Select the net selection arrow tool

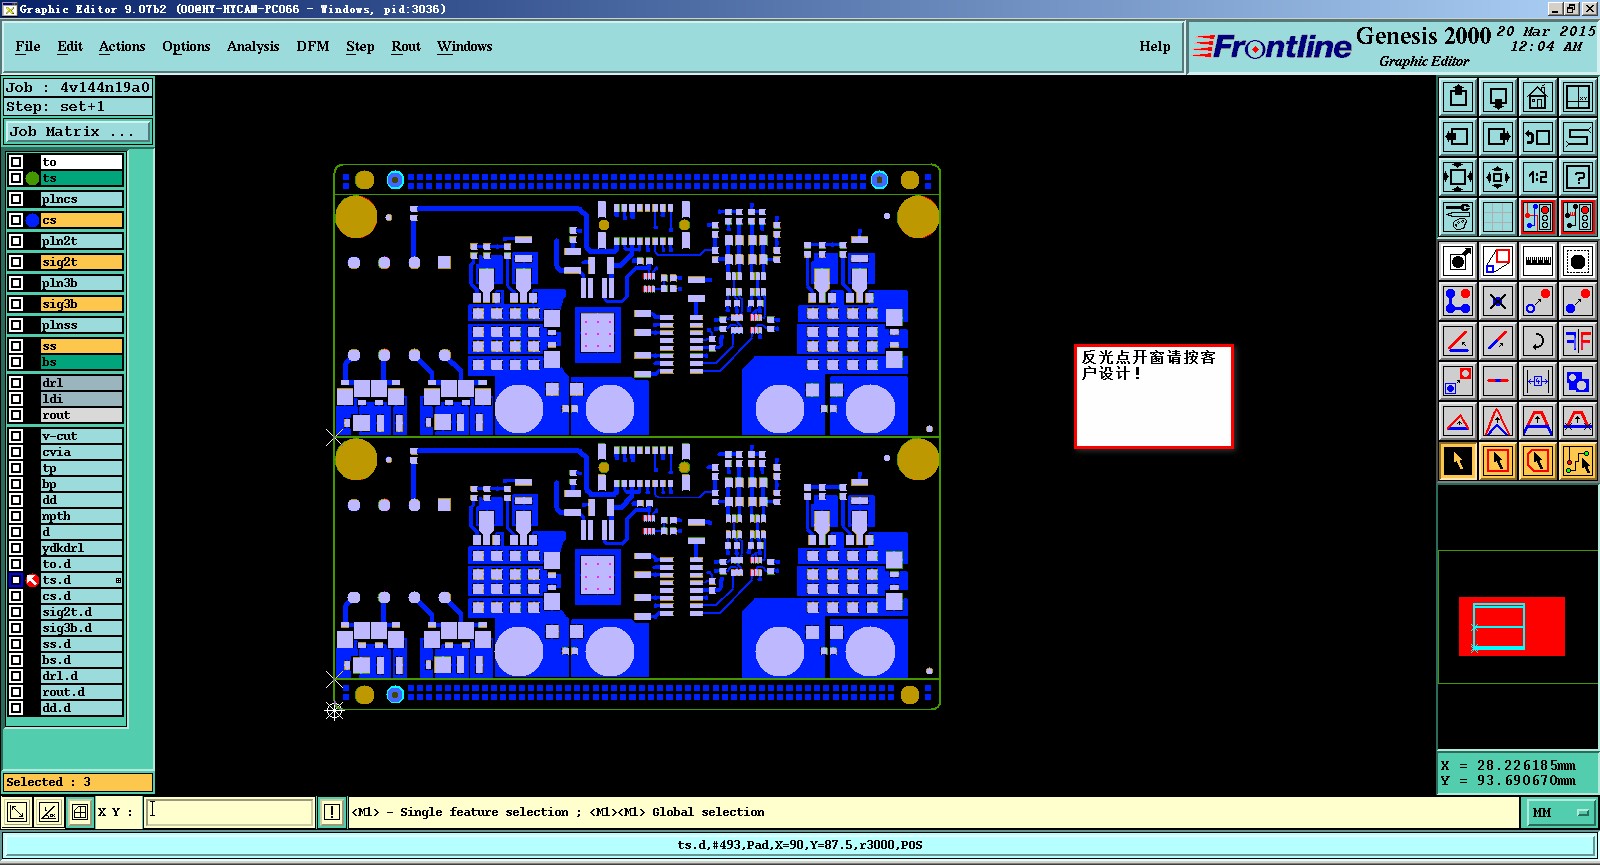pos(1578,461)
